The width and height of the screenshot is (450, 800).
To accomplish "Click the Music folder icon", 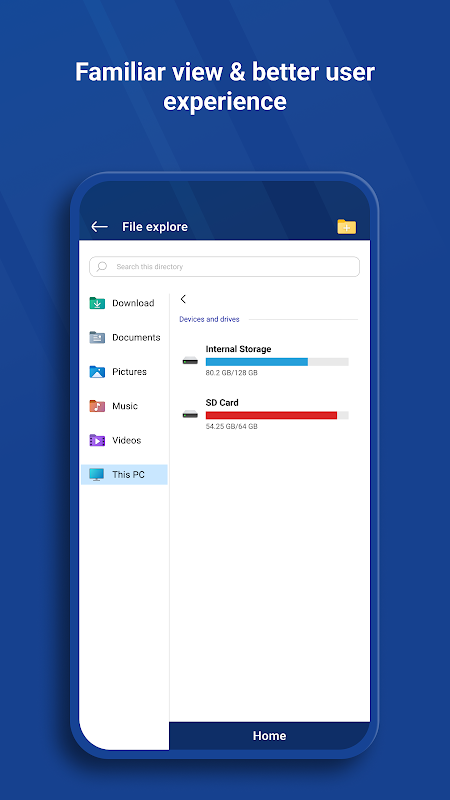I will (x=97, y=406).
